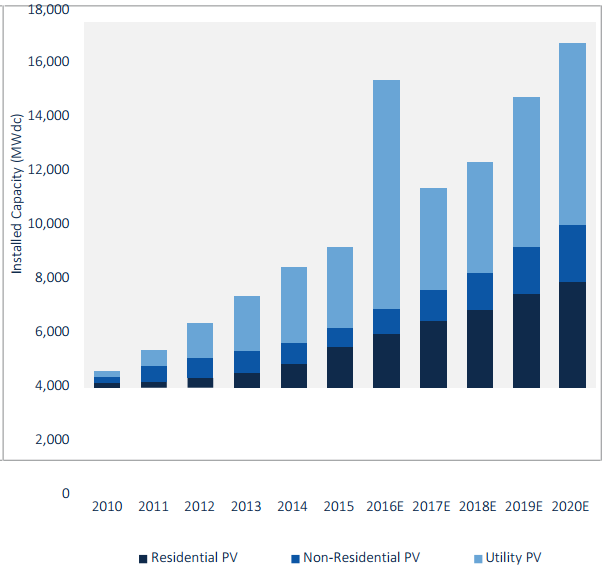Click the 2017E x-axis label
605x577 pixels.
click(x=431, y=506)
